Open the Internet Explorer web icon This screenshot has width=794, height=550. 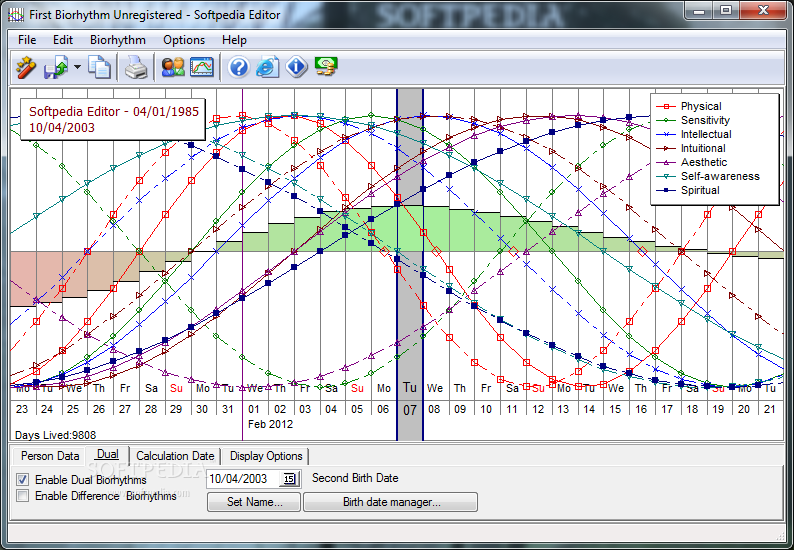pyautogui.click(x=267, y=67)
